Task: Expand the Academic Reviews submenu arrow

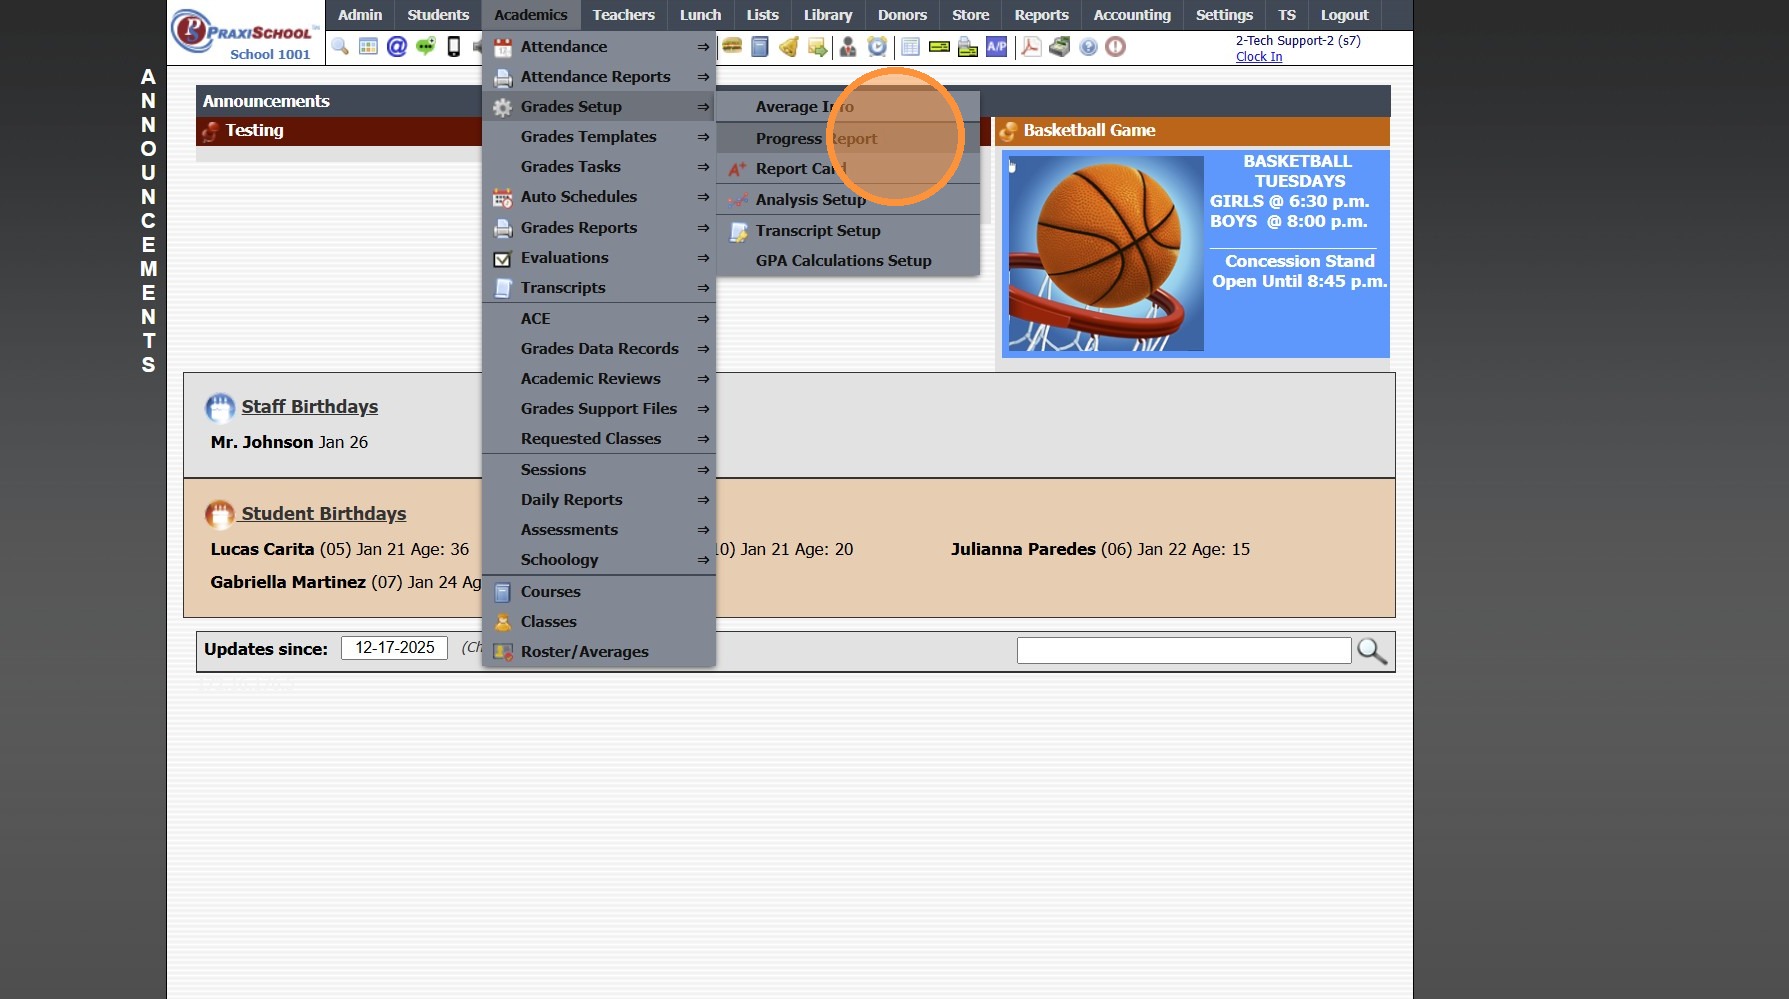Action: coord(703,379)
